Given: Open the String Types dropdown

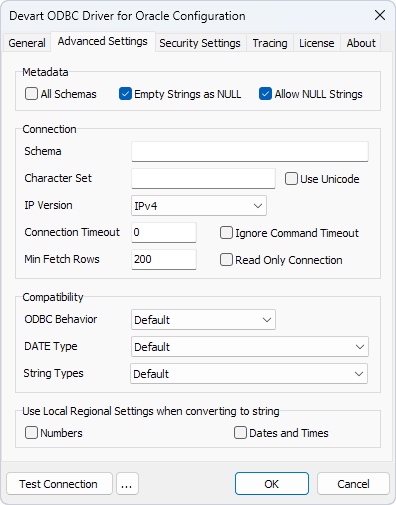Looking at the screenshot, I should (x=249, y=374).
